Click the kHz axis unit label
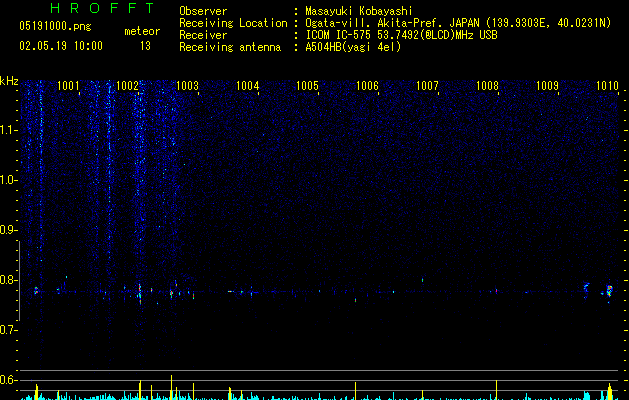This screenshot has width=629, height=400. click(9, 81)
